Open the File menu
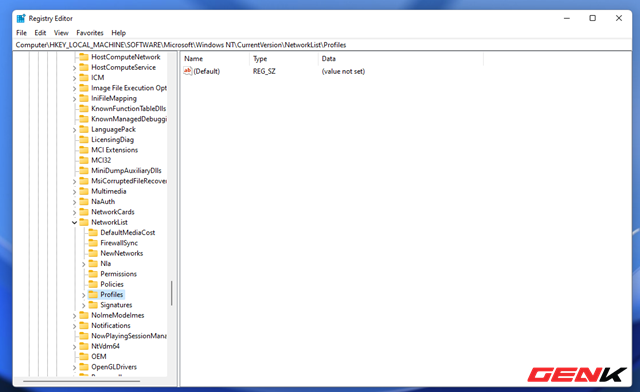 pos(21,33)
